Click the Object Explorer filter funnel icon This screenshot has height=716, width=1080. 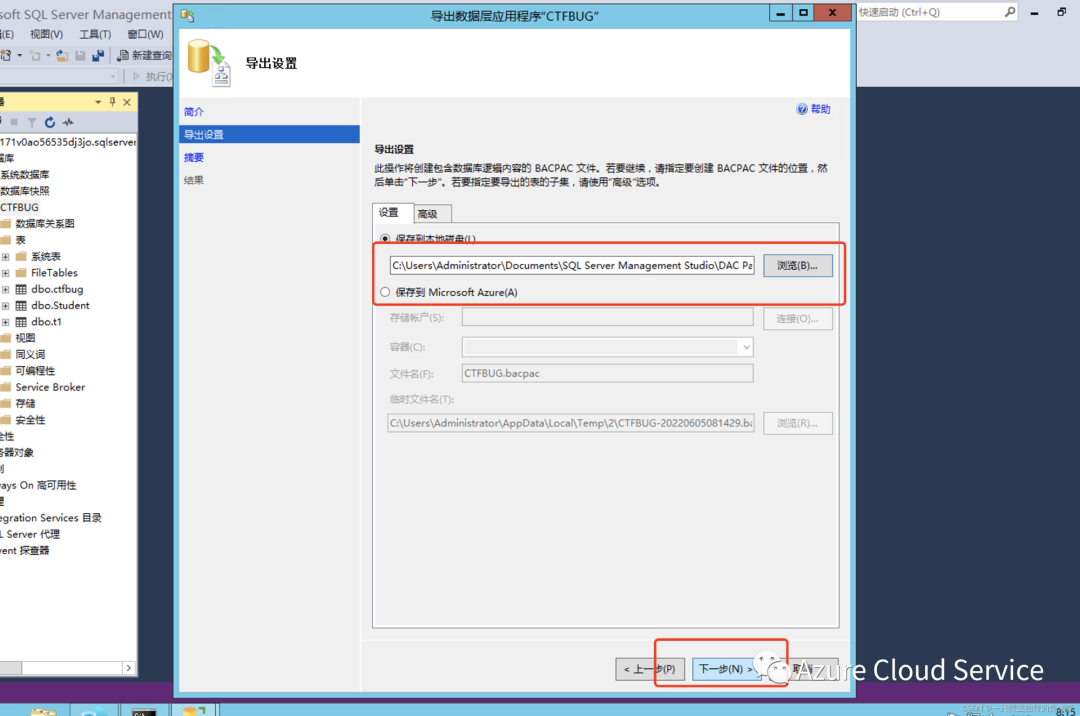[x=32, y=122]
